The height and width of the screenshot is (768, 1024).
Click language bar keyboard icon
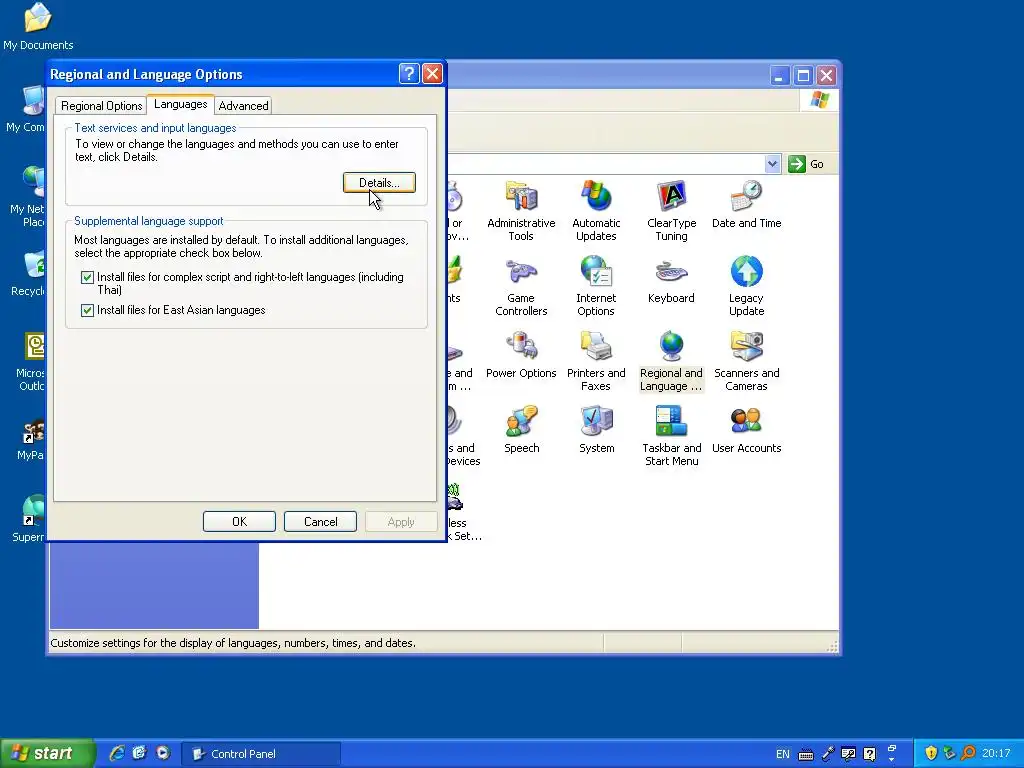click(806, 755)
